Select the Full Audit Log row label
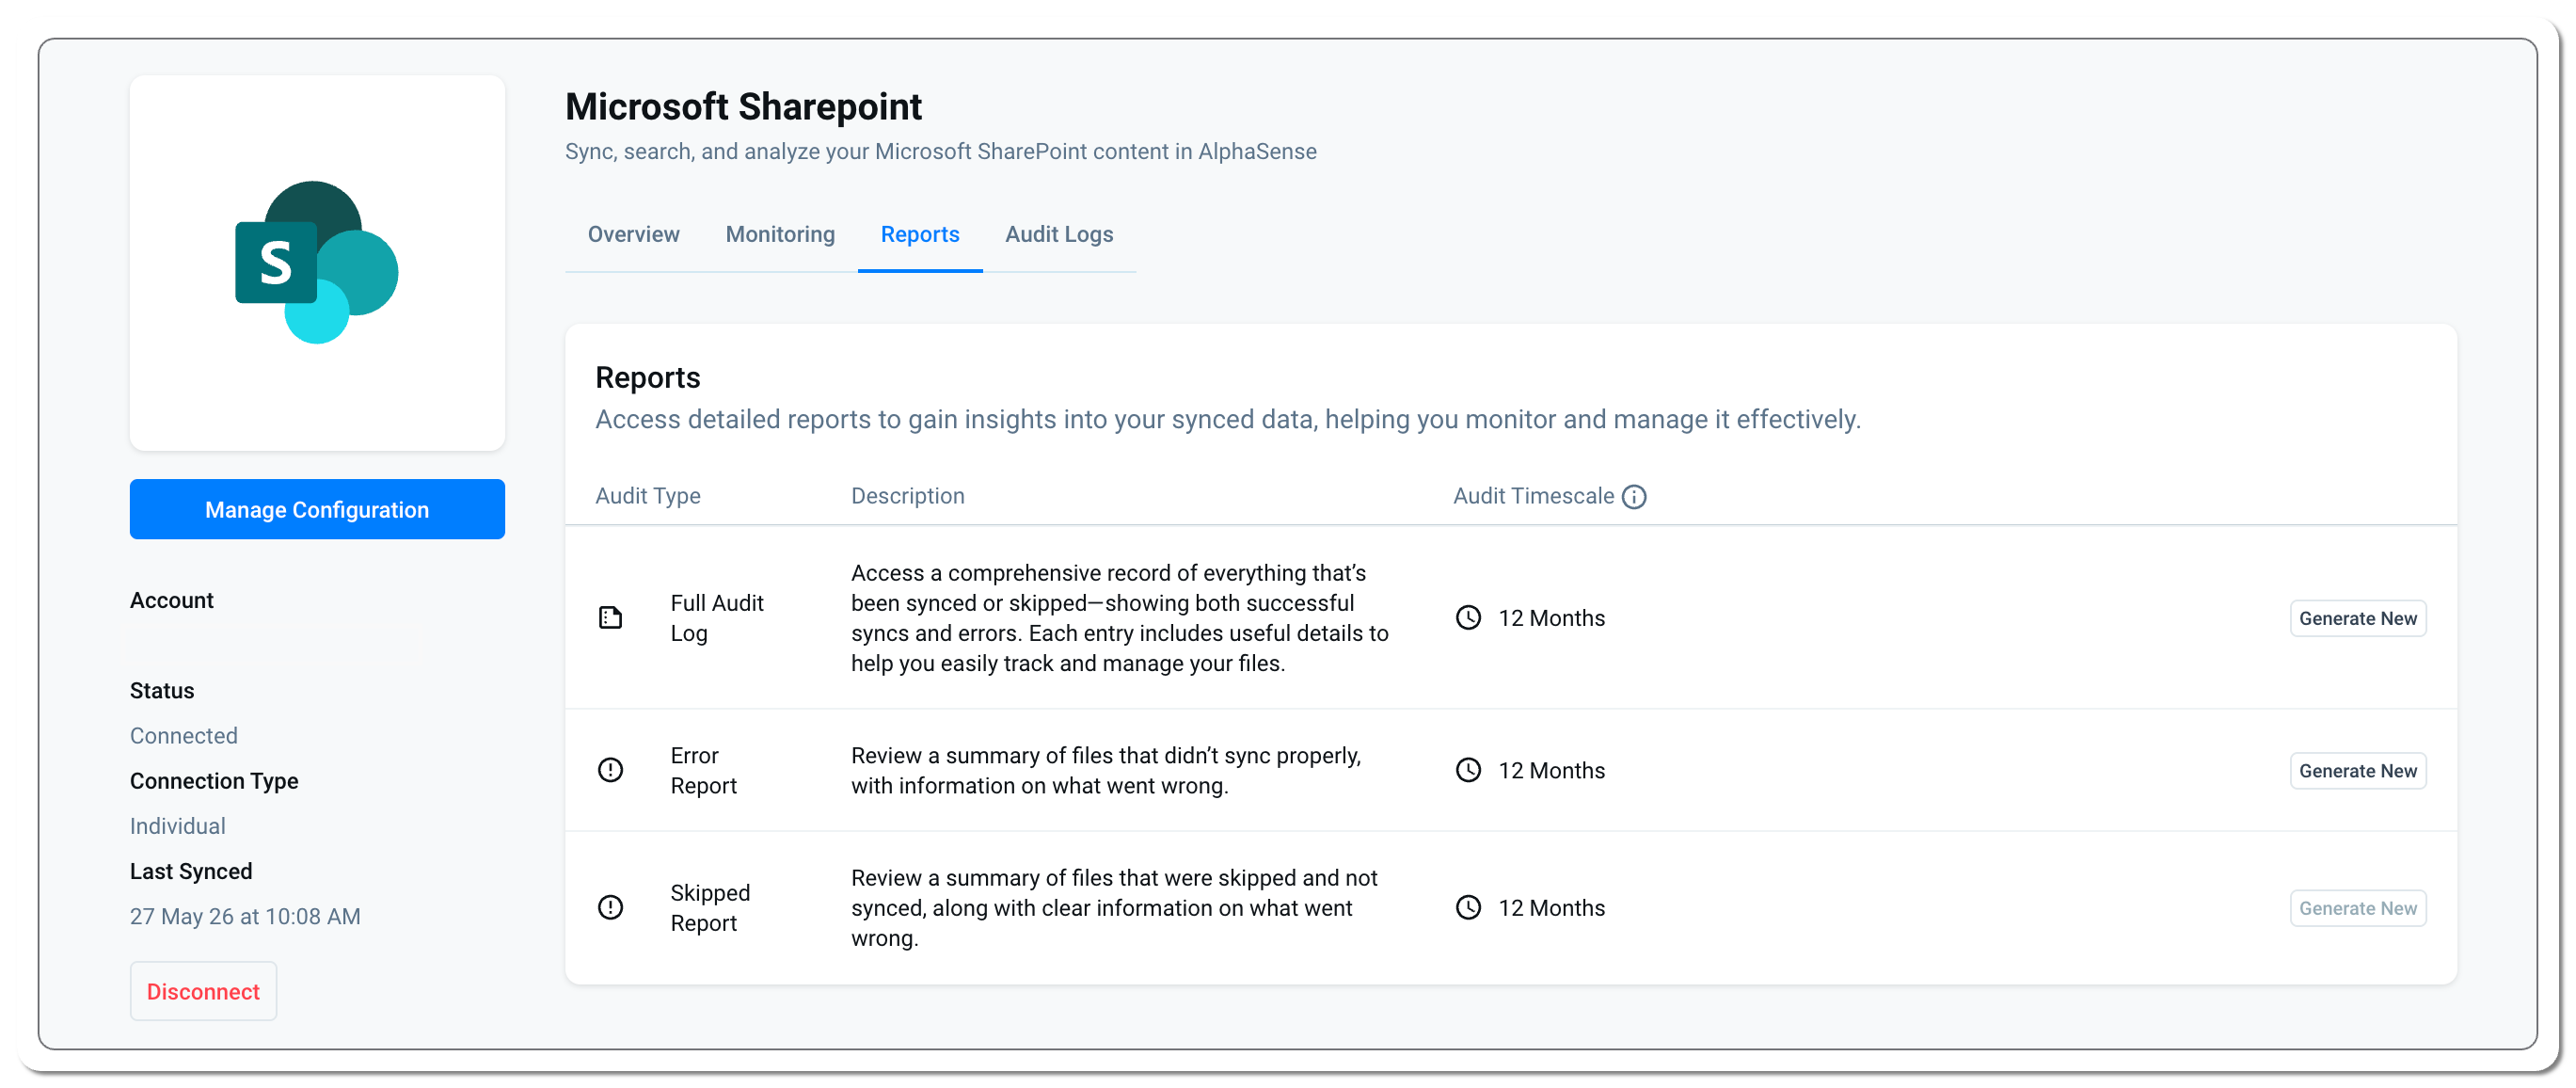The image size is (2576, 1088). click(x=717, y=618)
